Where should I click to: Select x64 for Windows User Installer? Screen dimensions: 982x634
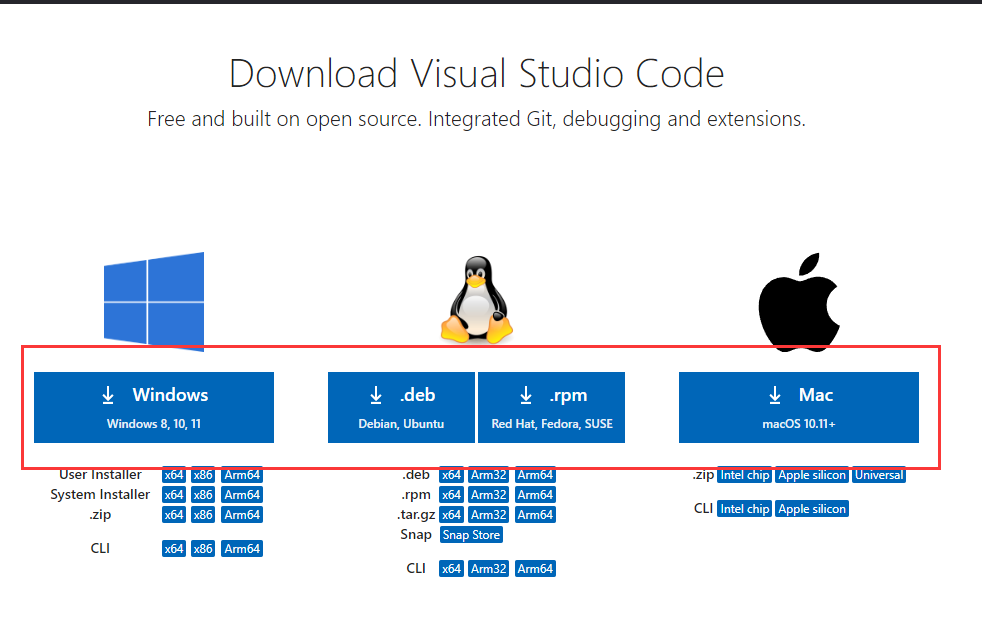click(173, 475)
